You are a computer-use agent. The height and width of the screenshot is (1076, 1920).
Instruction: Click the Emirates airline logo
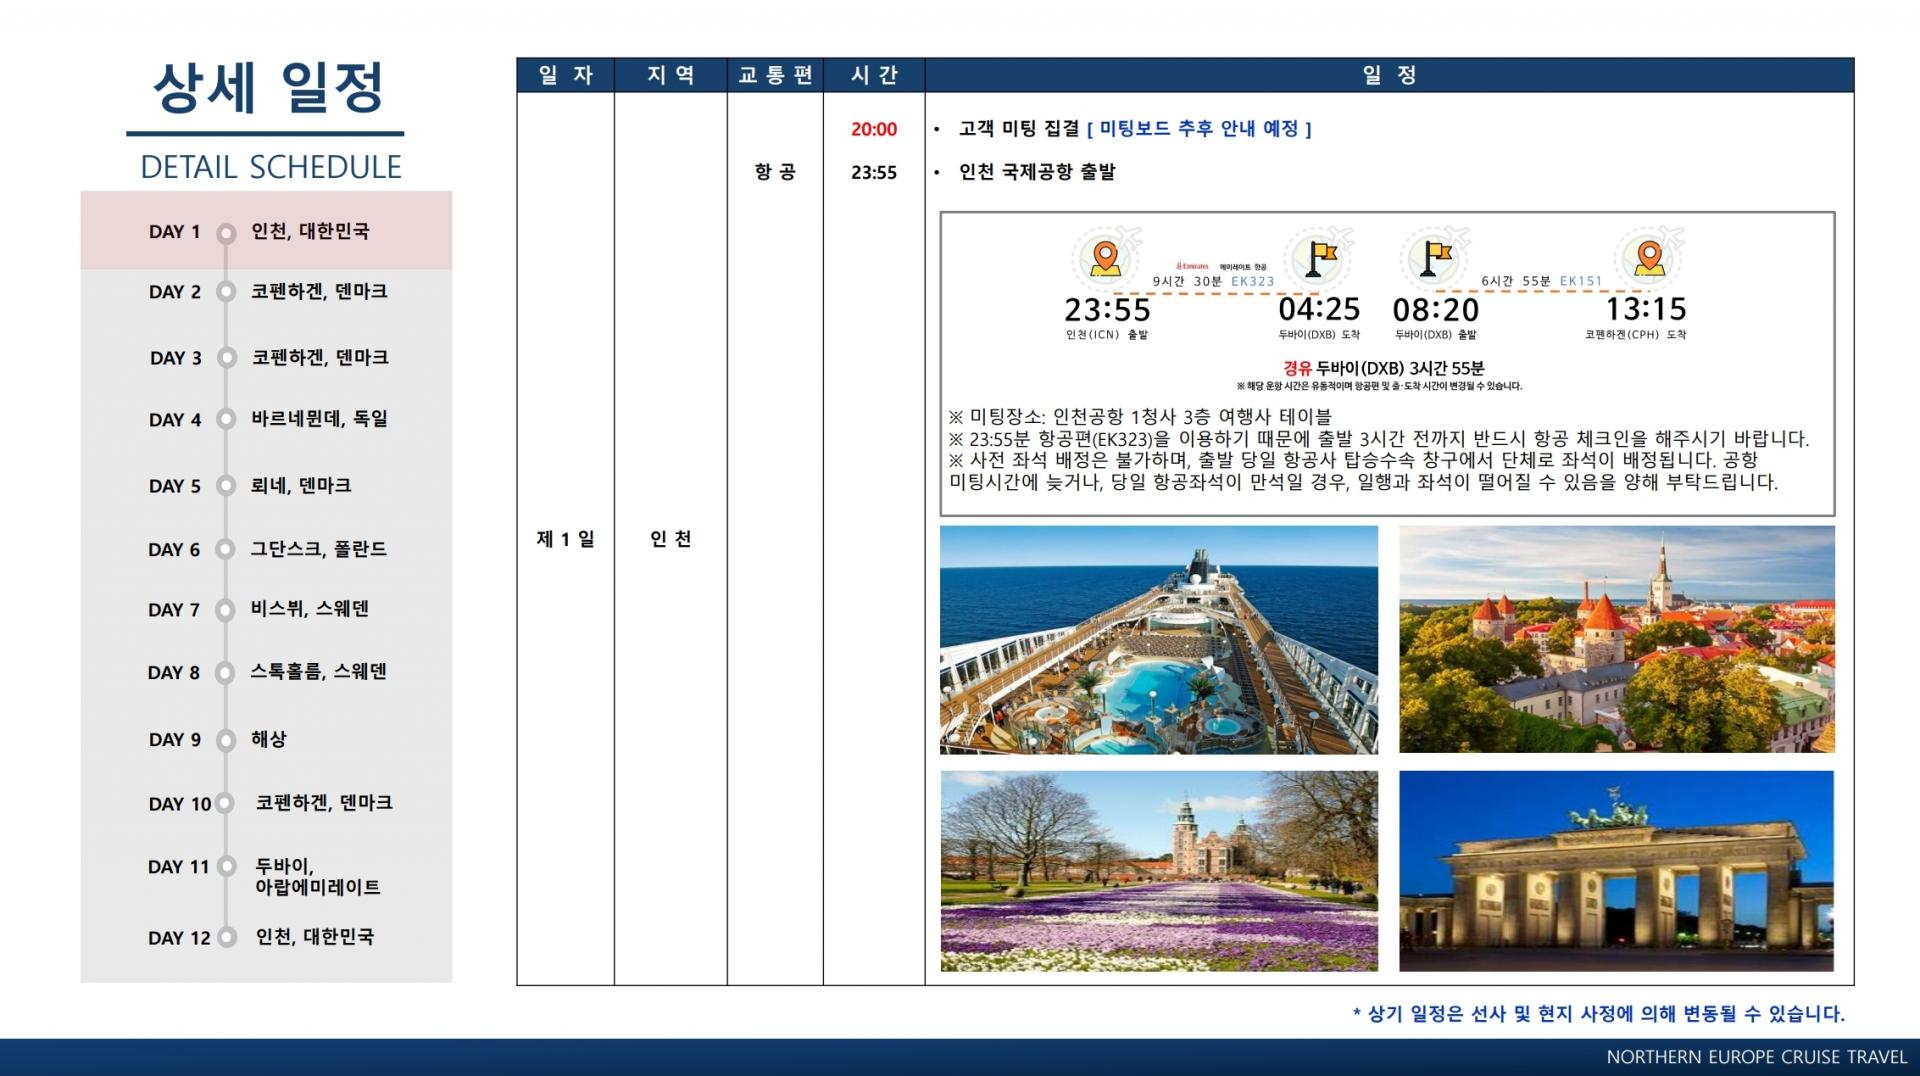(x=1192, y=266)
